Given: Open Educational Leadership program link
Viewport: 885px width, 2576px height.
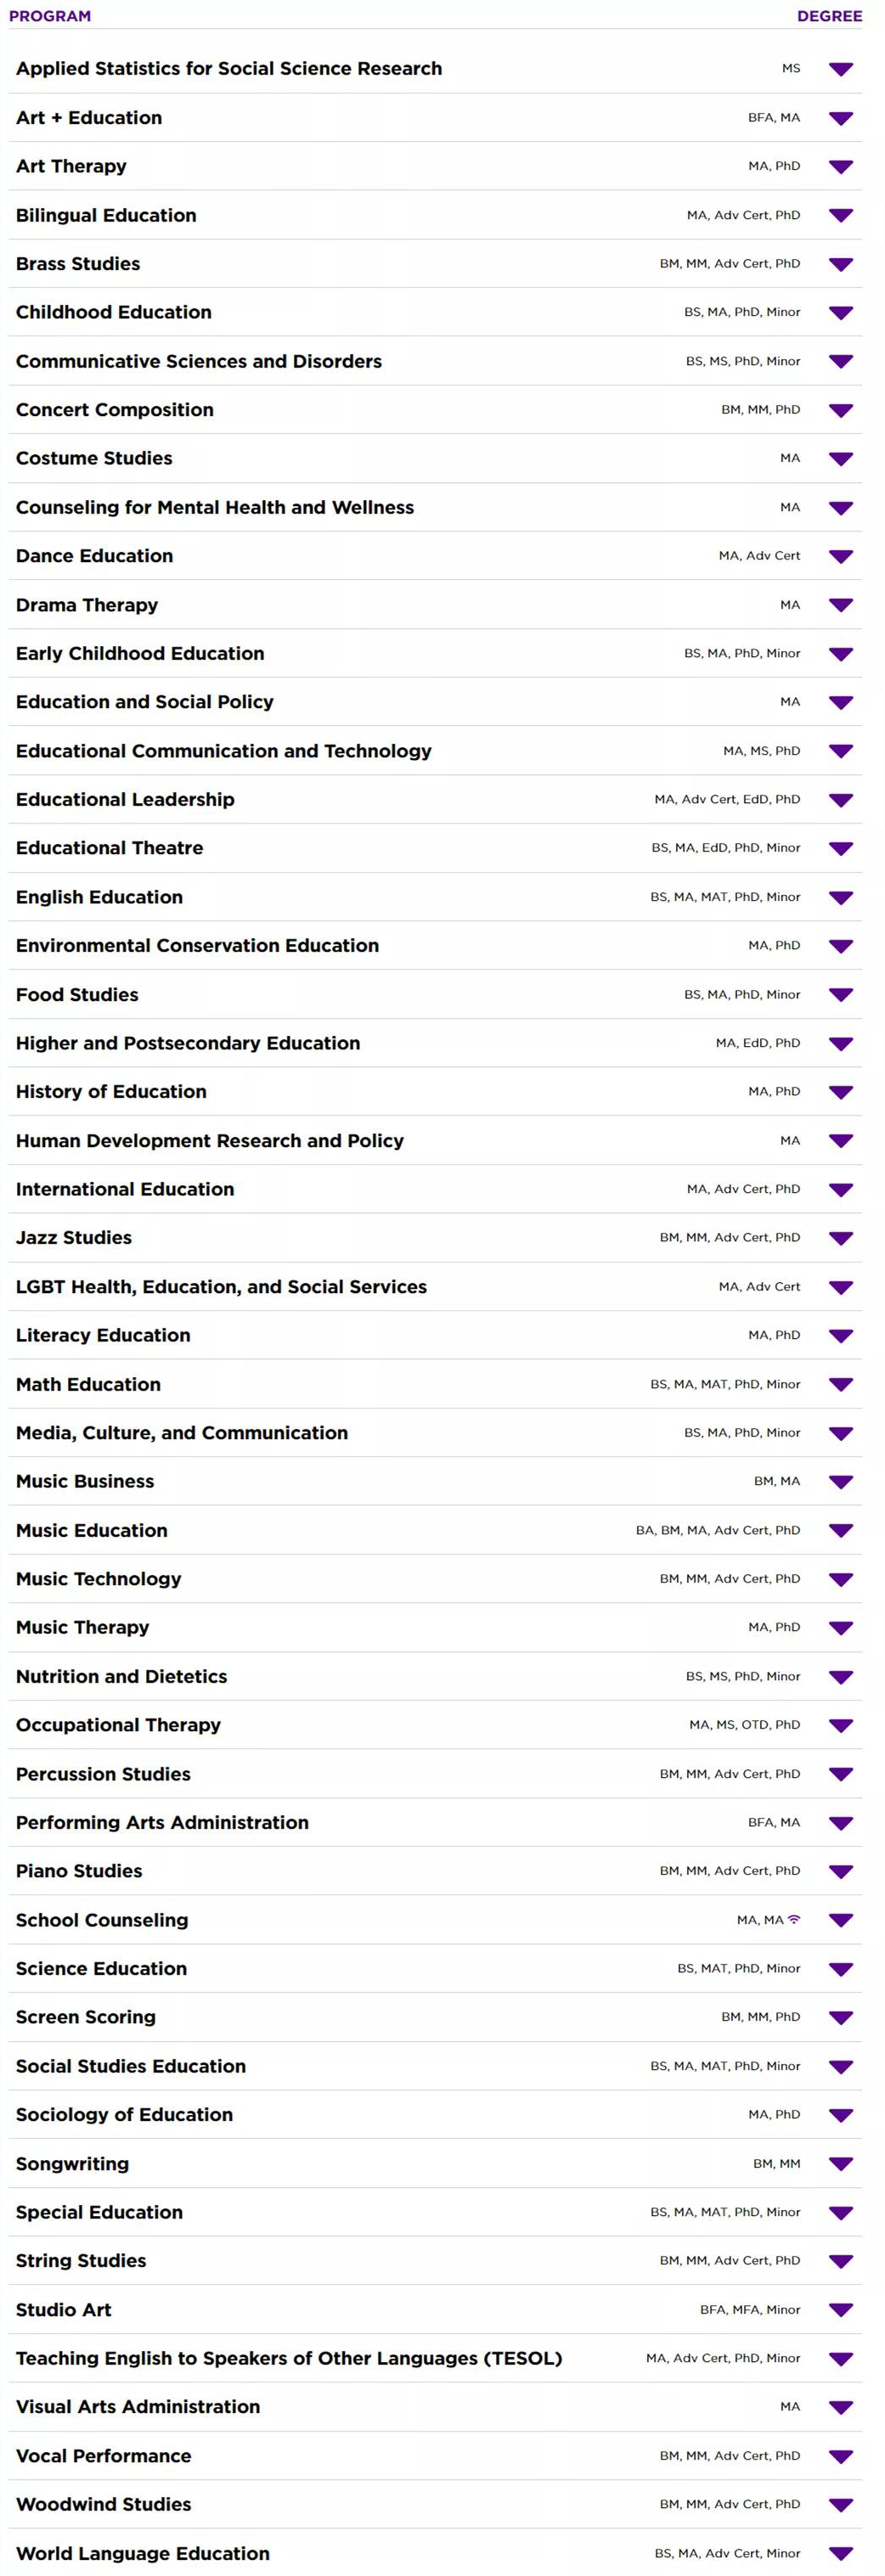Looking at the screenshot, I should (125, 799).
